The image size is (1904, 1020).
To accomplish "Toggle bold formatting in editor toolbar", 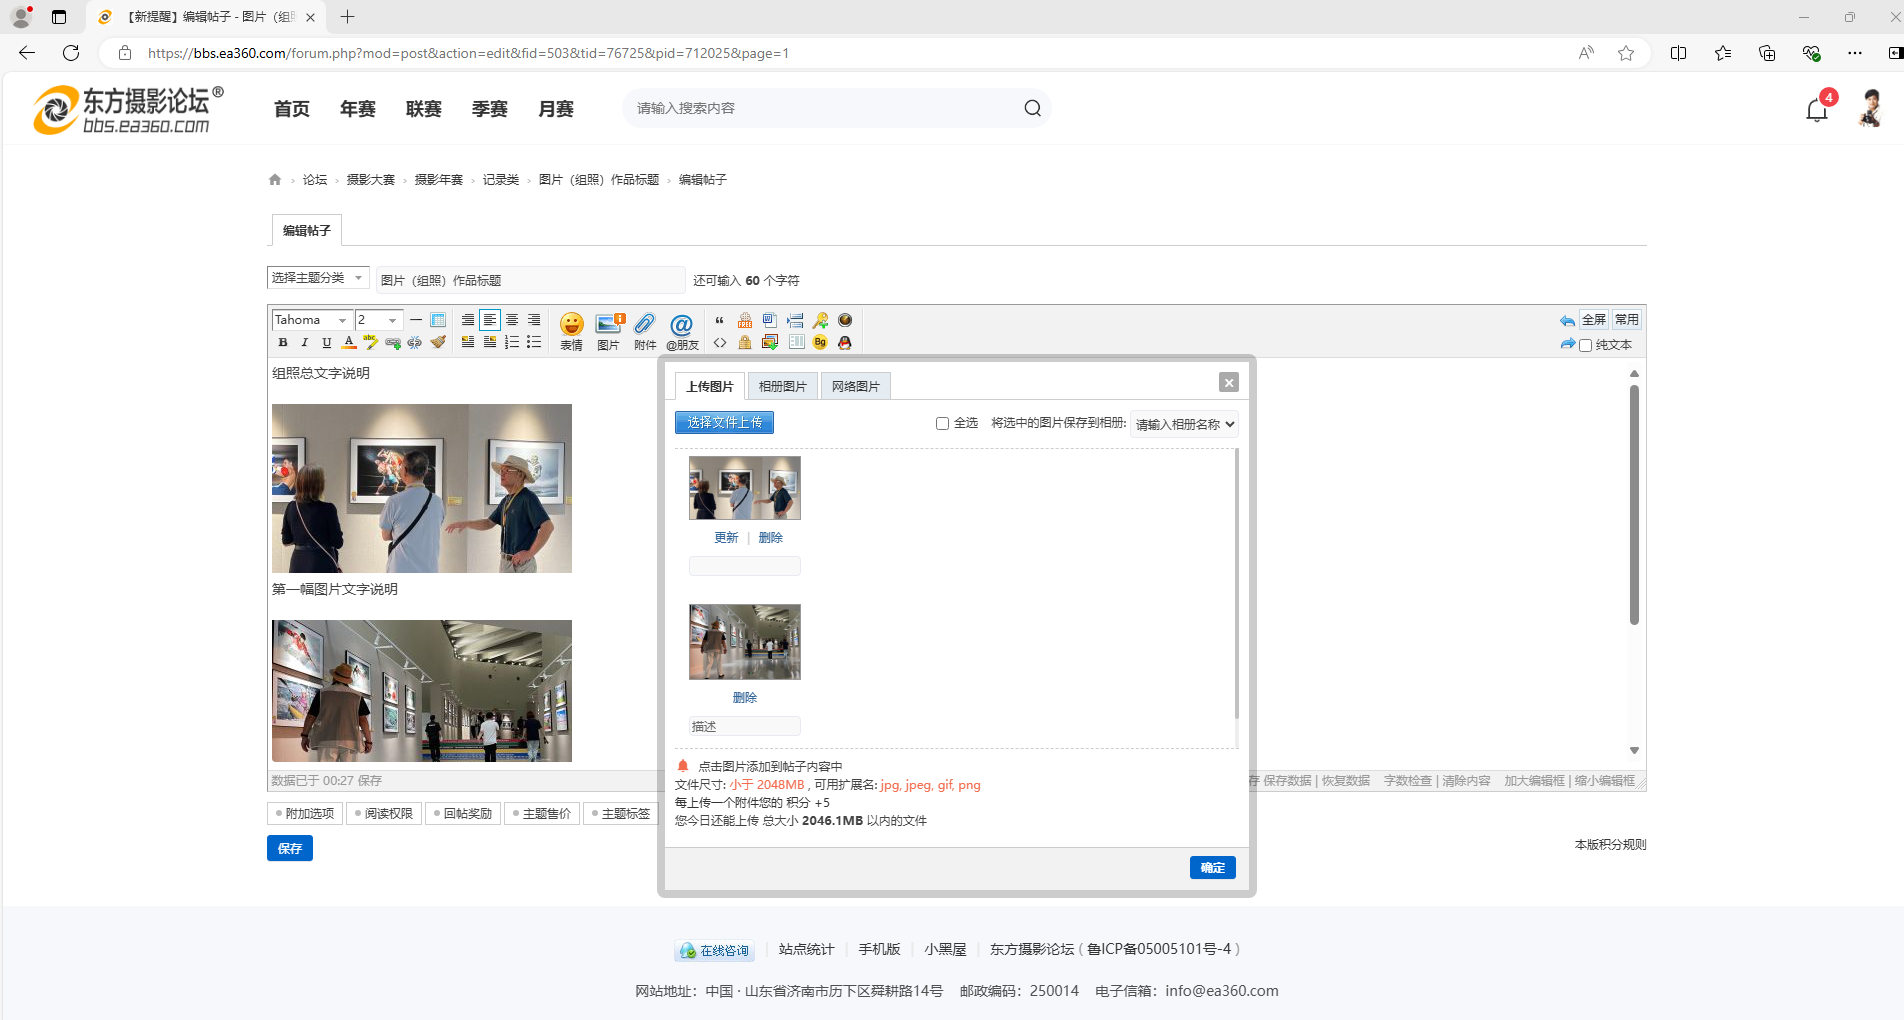I will click(x=283, y=343).
